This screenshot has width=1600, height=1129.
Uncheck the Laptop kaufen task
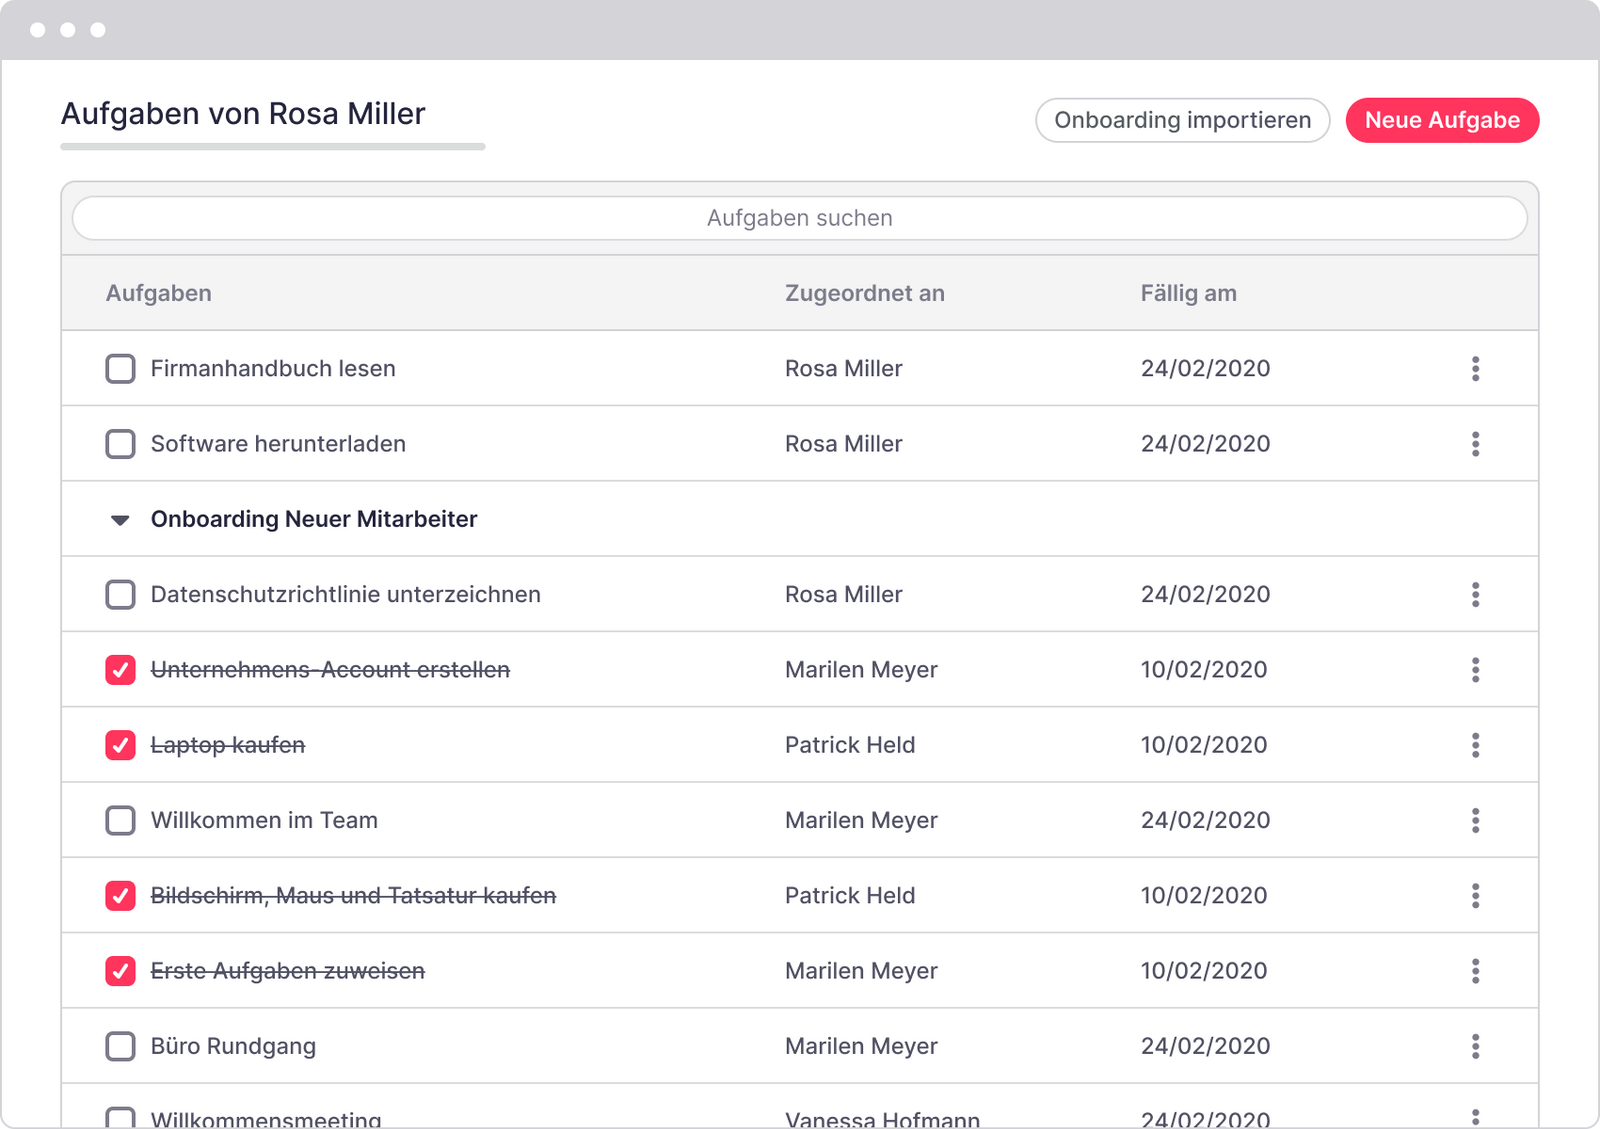121,745
